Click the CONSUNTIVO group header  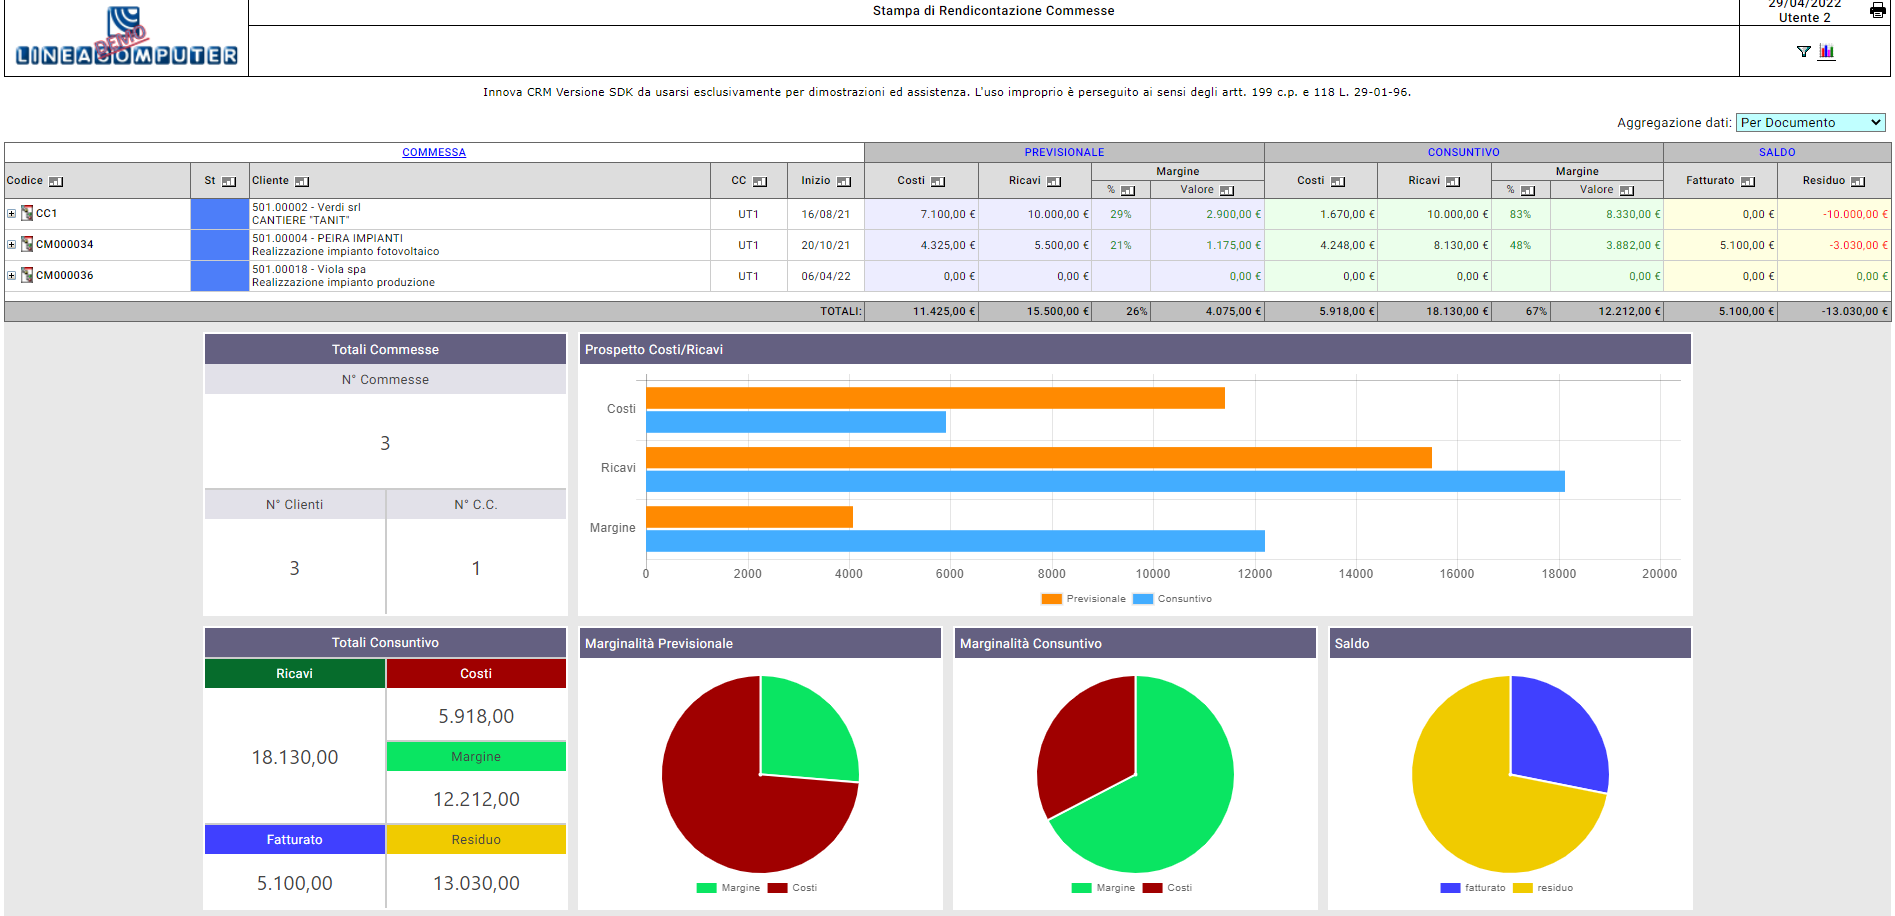(x=1463, y=153)
